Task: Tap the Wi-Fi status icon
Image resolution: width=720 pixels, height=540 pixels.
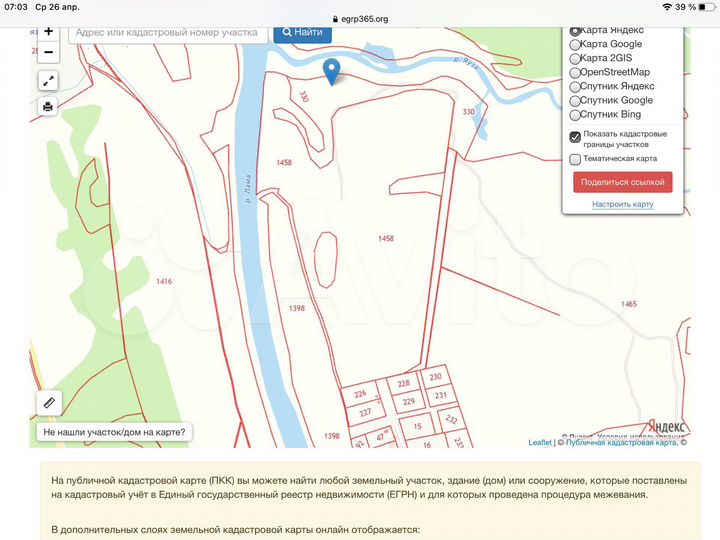Action: click(x=666, y=6)
